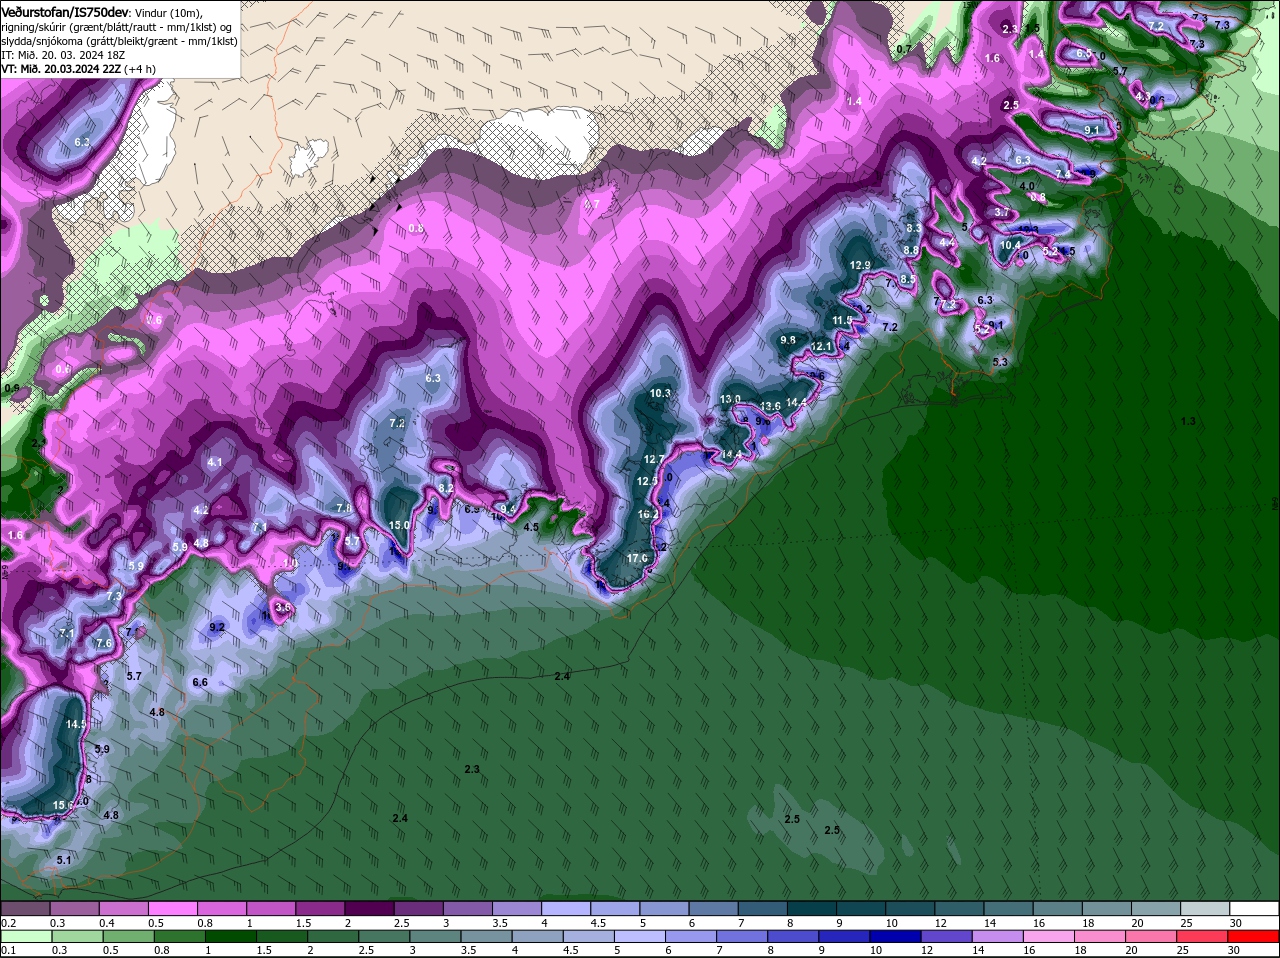Click the white 30 swatch ending the snow scale

point(1255,908)
